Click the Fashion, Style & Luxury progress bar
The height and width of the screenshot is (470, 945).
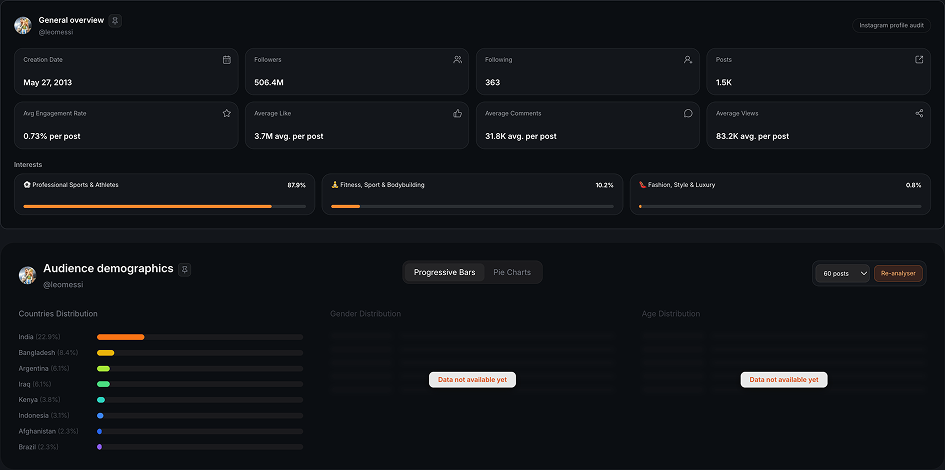pyautogui.click(x=780, y=206)
